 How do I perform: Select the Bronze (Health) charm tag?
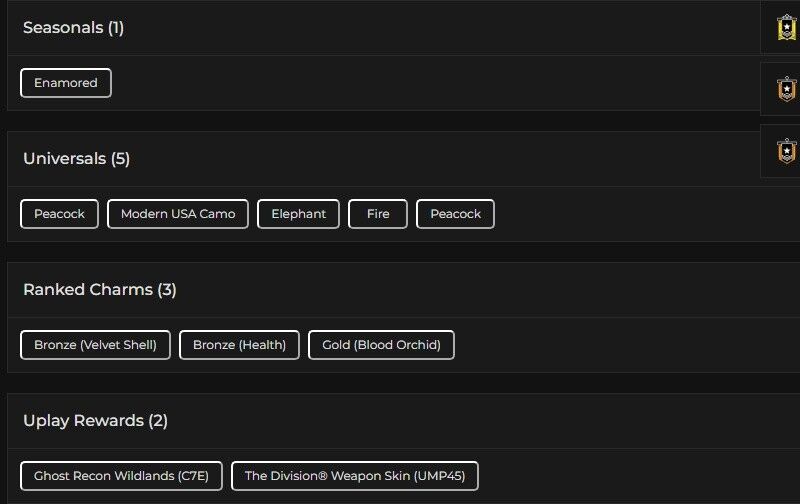coord(239,345)
